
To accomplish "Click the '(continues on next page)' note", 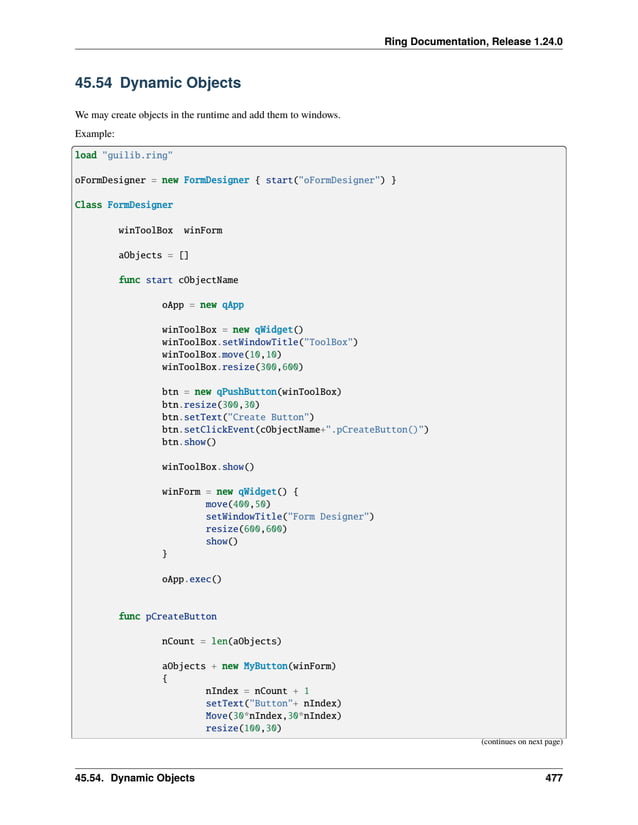I will 522,741.
